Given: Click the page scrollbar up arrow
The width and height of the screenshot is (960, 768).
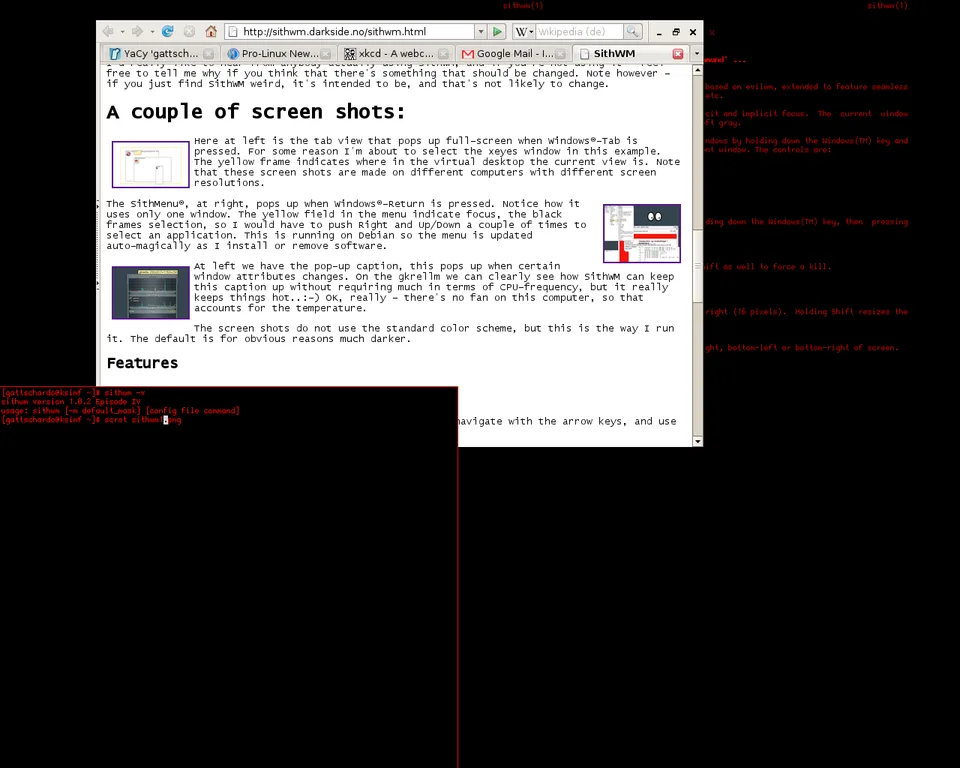Looking at the screenshot, I should tap(697, 70).
